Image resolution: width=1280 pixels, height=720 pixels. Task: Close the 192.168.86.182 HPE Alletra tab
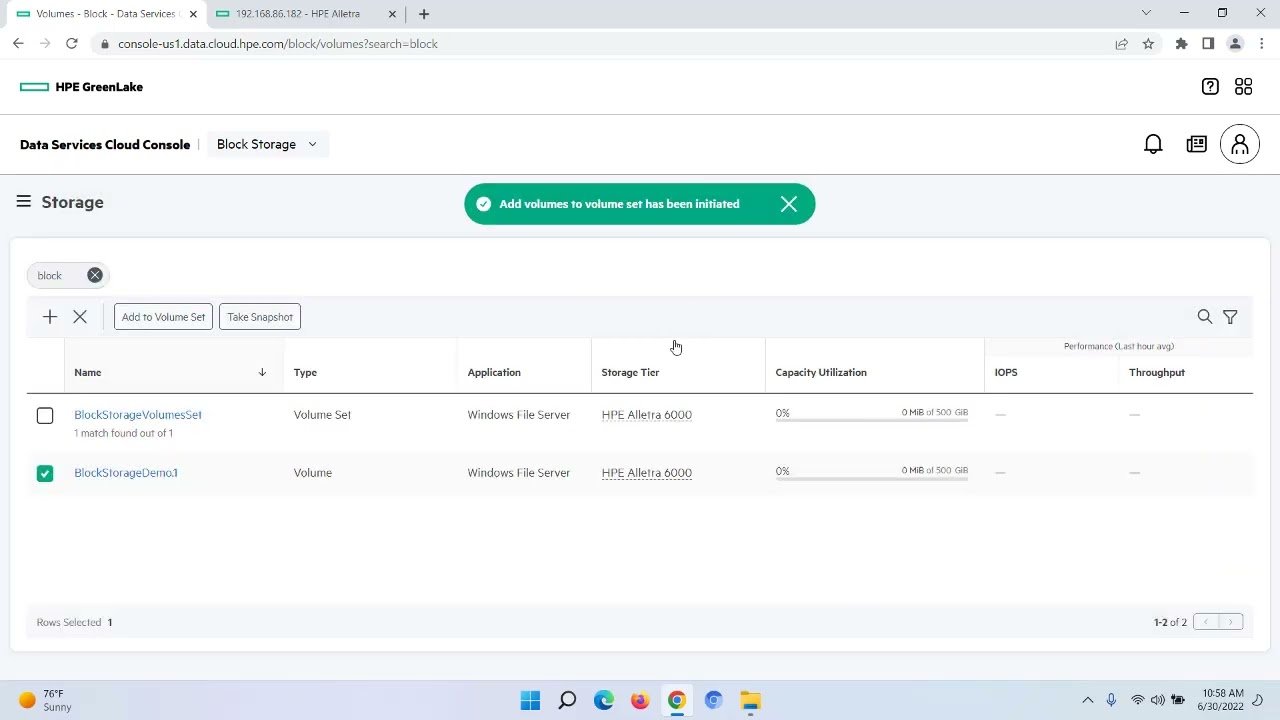click(392, 14)
